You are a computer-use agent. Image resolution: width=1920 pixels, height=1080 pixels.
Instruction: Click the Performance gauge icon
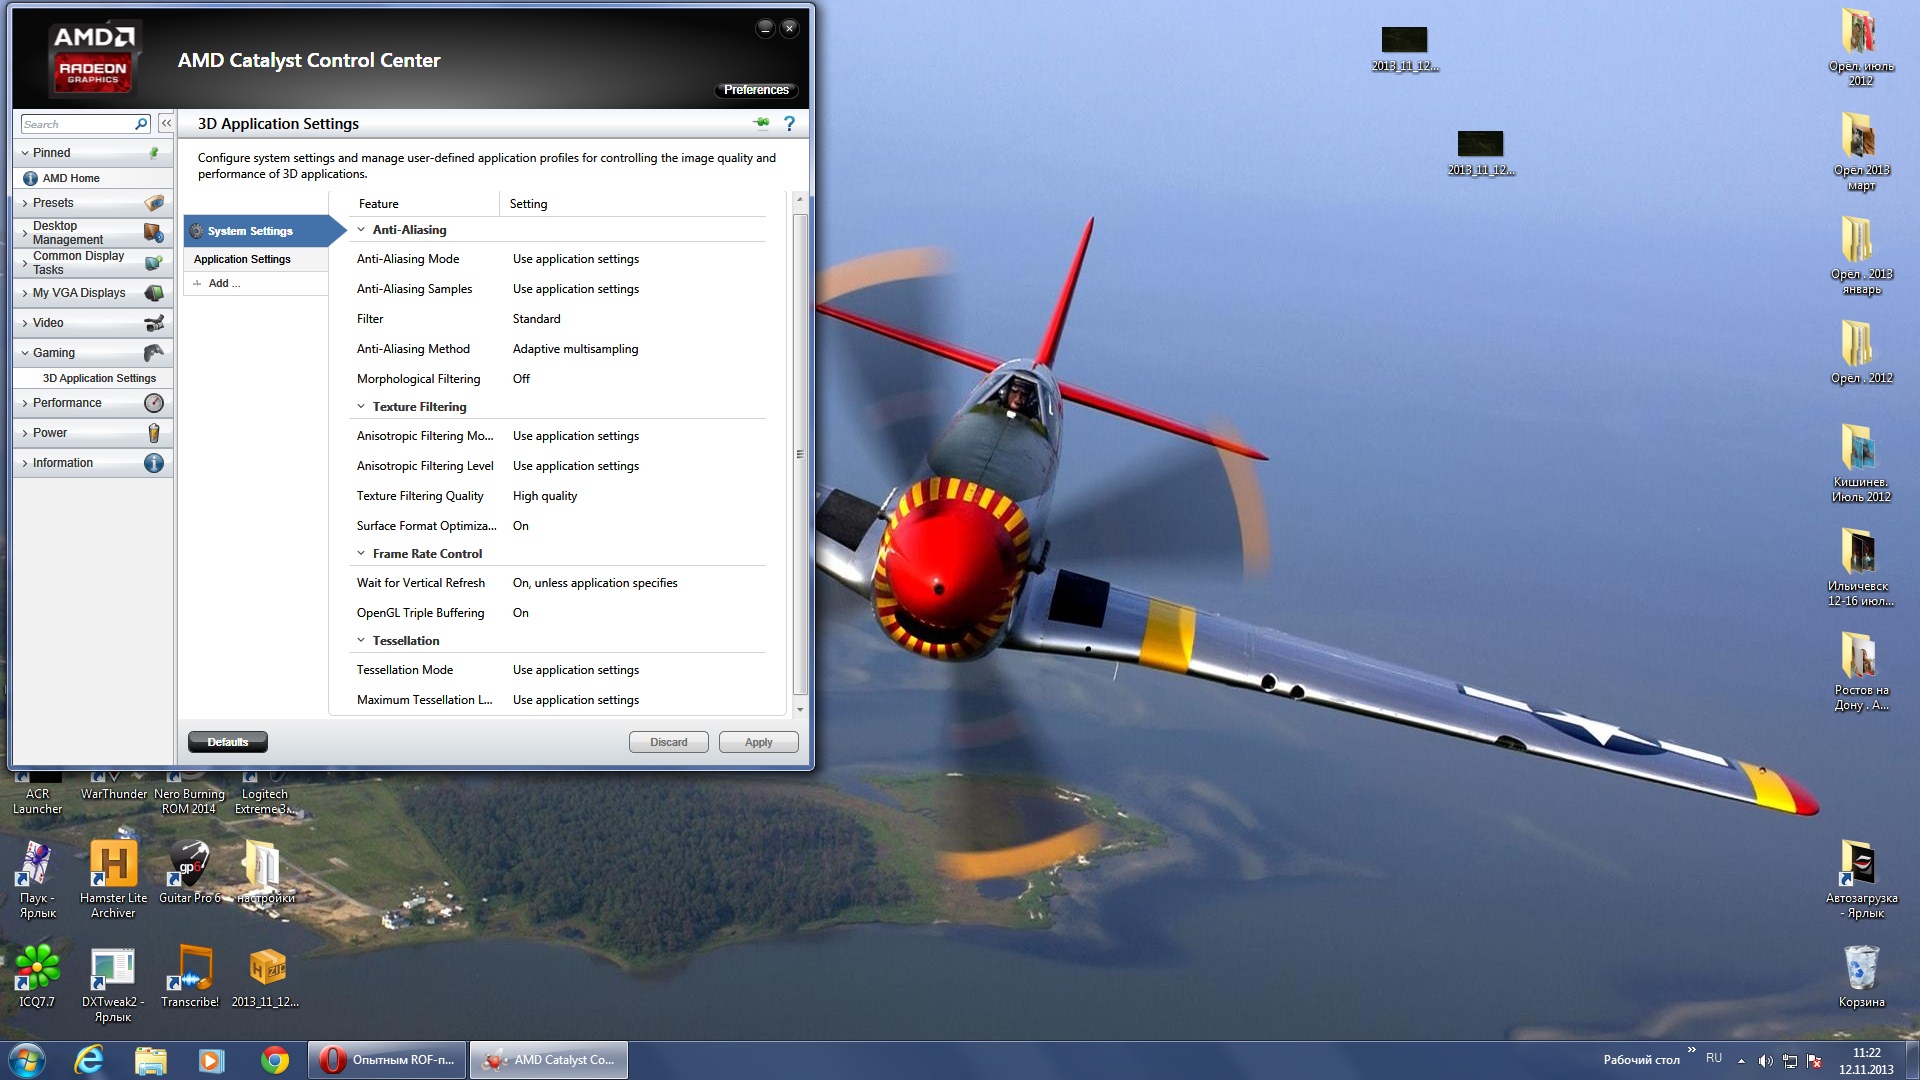(x=153, y=403)
